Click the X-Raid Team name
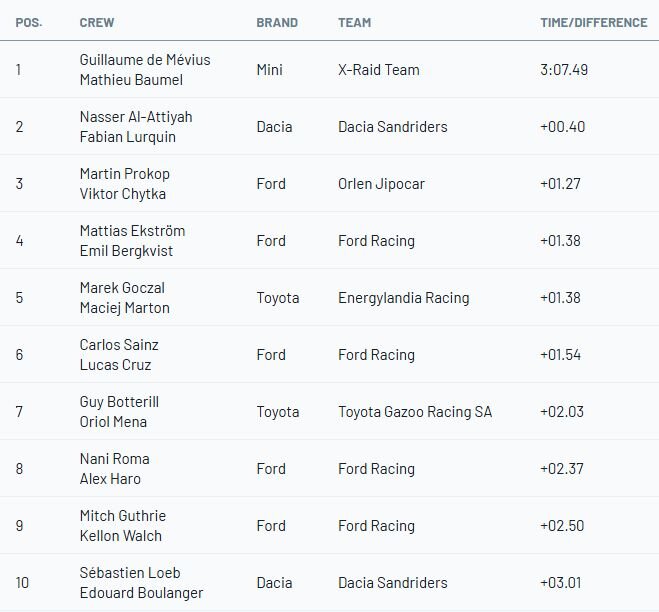 tap(379, 70)
